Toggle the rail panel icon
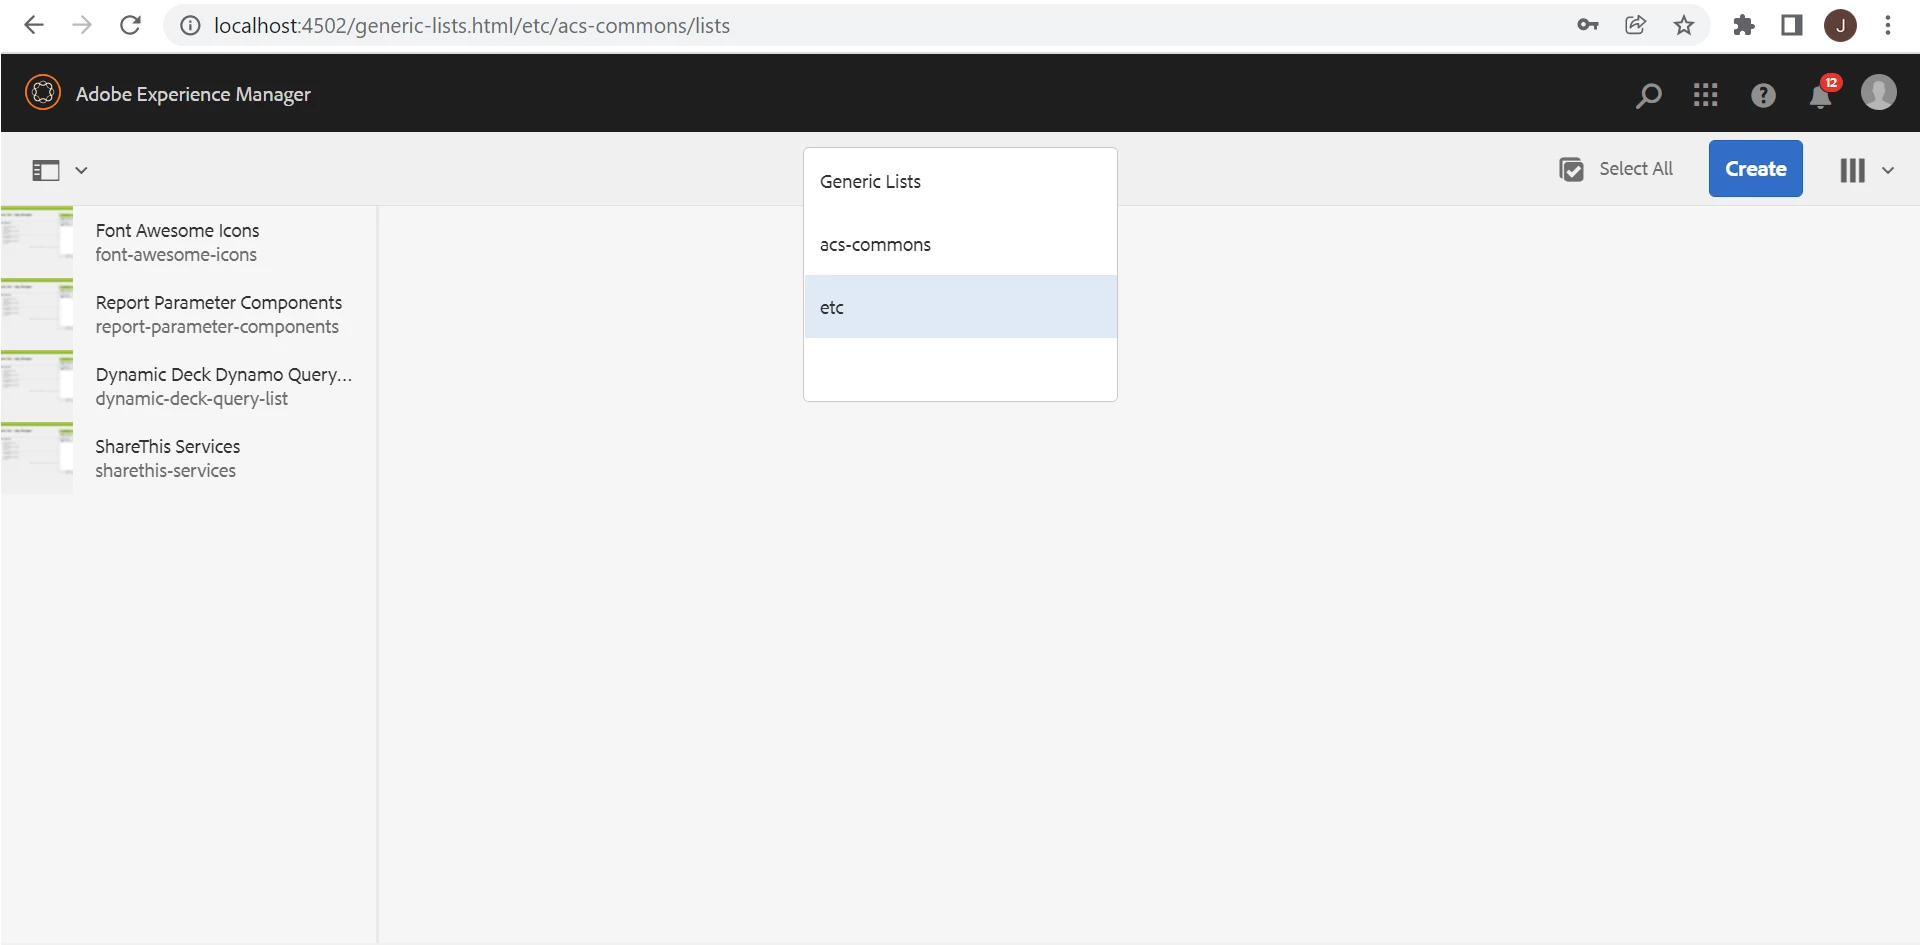Image resolution: width=1920 pixels, height=945 pixels. (x=46, y=170)
